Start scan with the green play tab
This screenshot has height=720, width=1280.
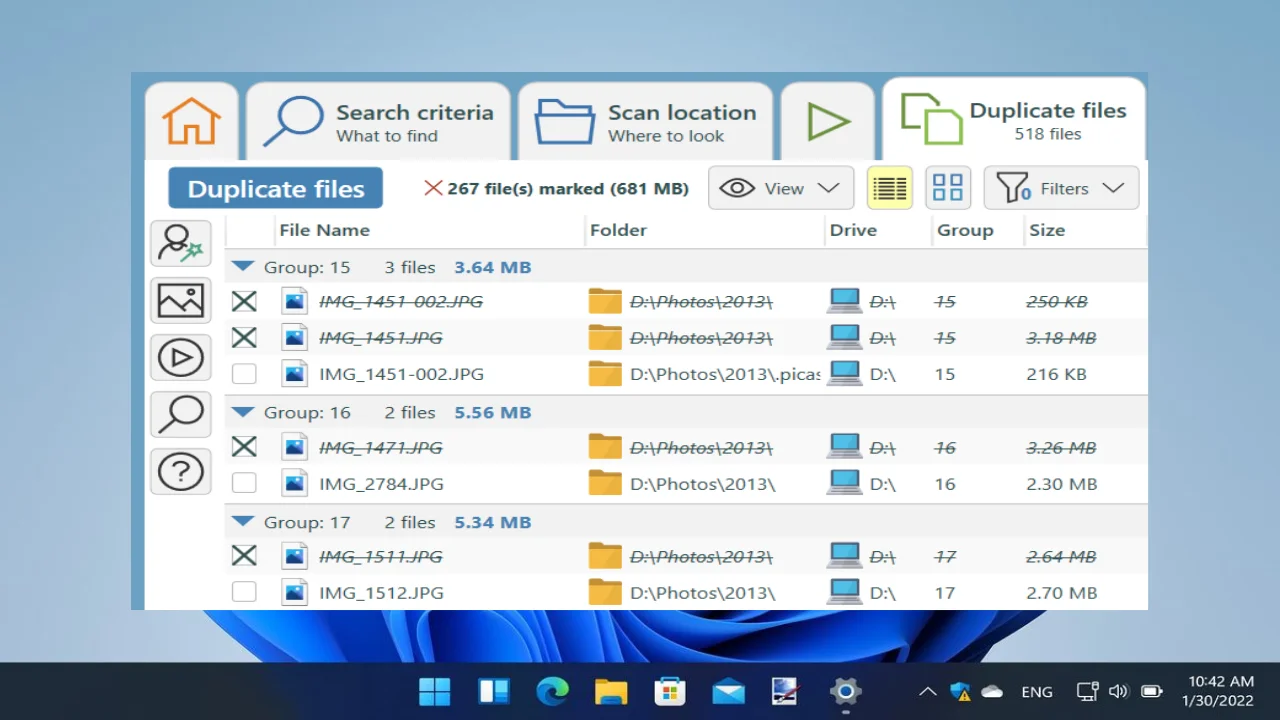pyautogui.click(x=828, y=122)
